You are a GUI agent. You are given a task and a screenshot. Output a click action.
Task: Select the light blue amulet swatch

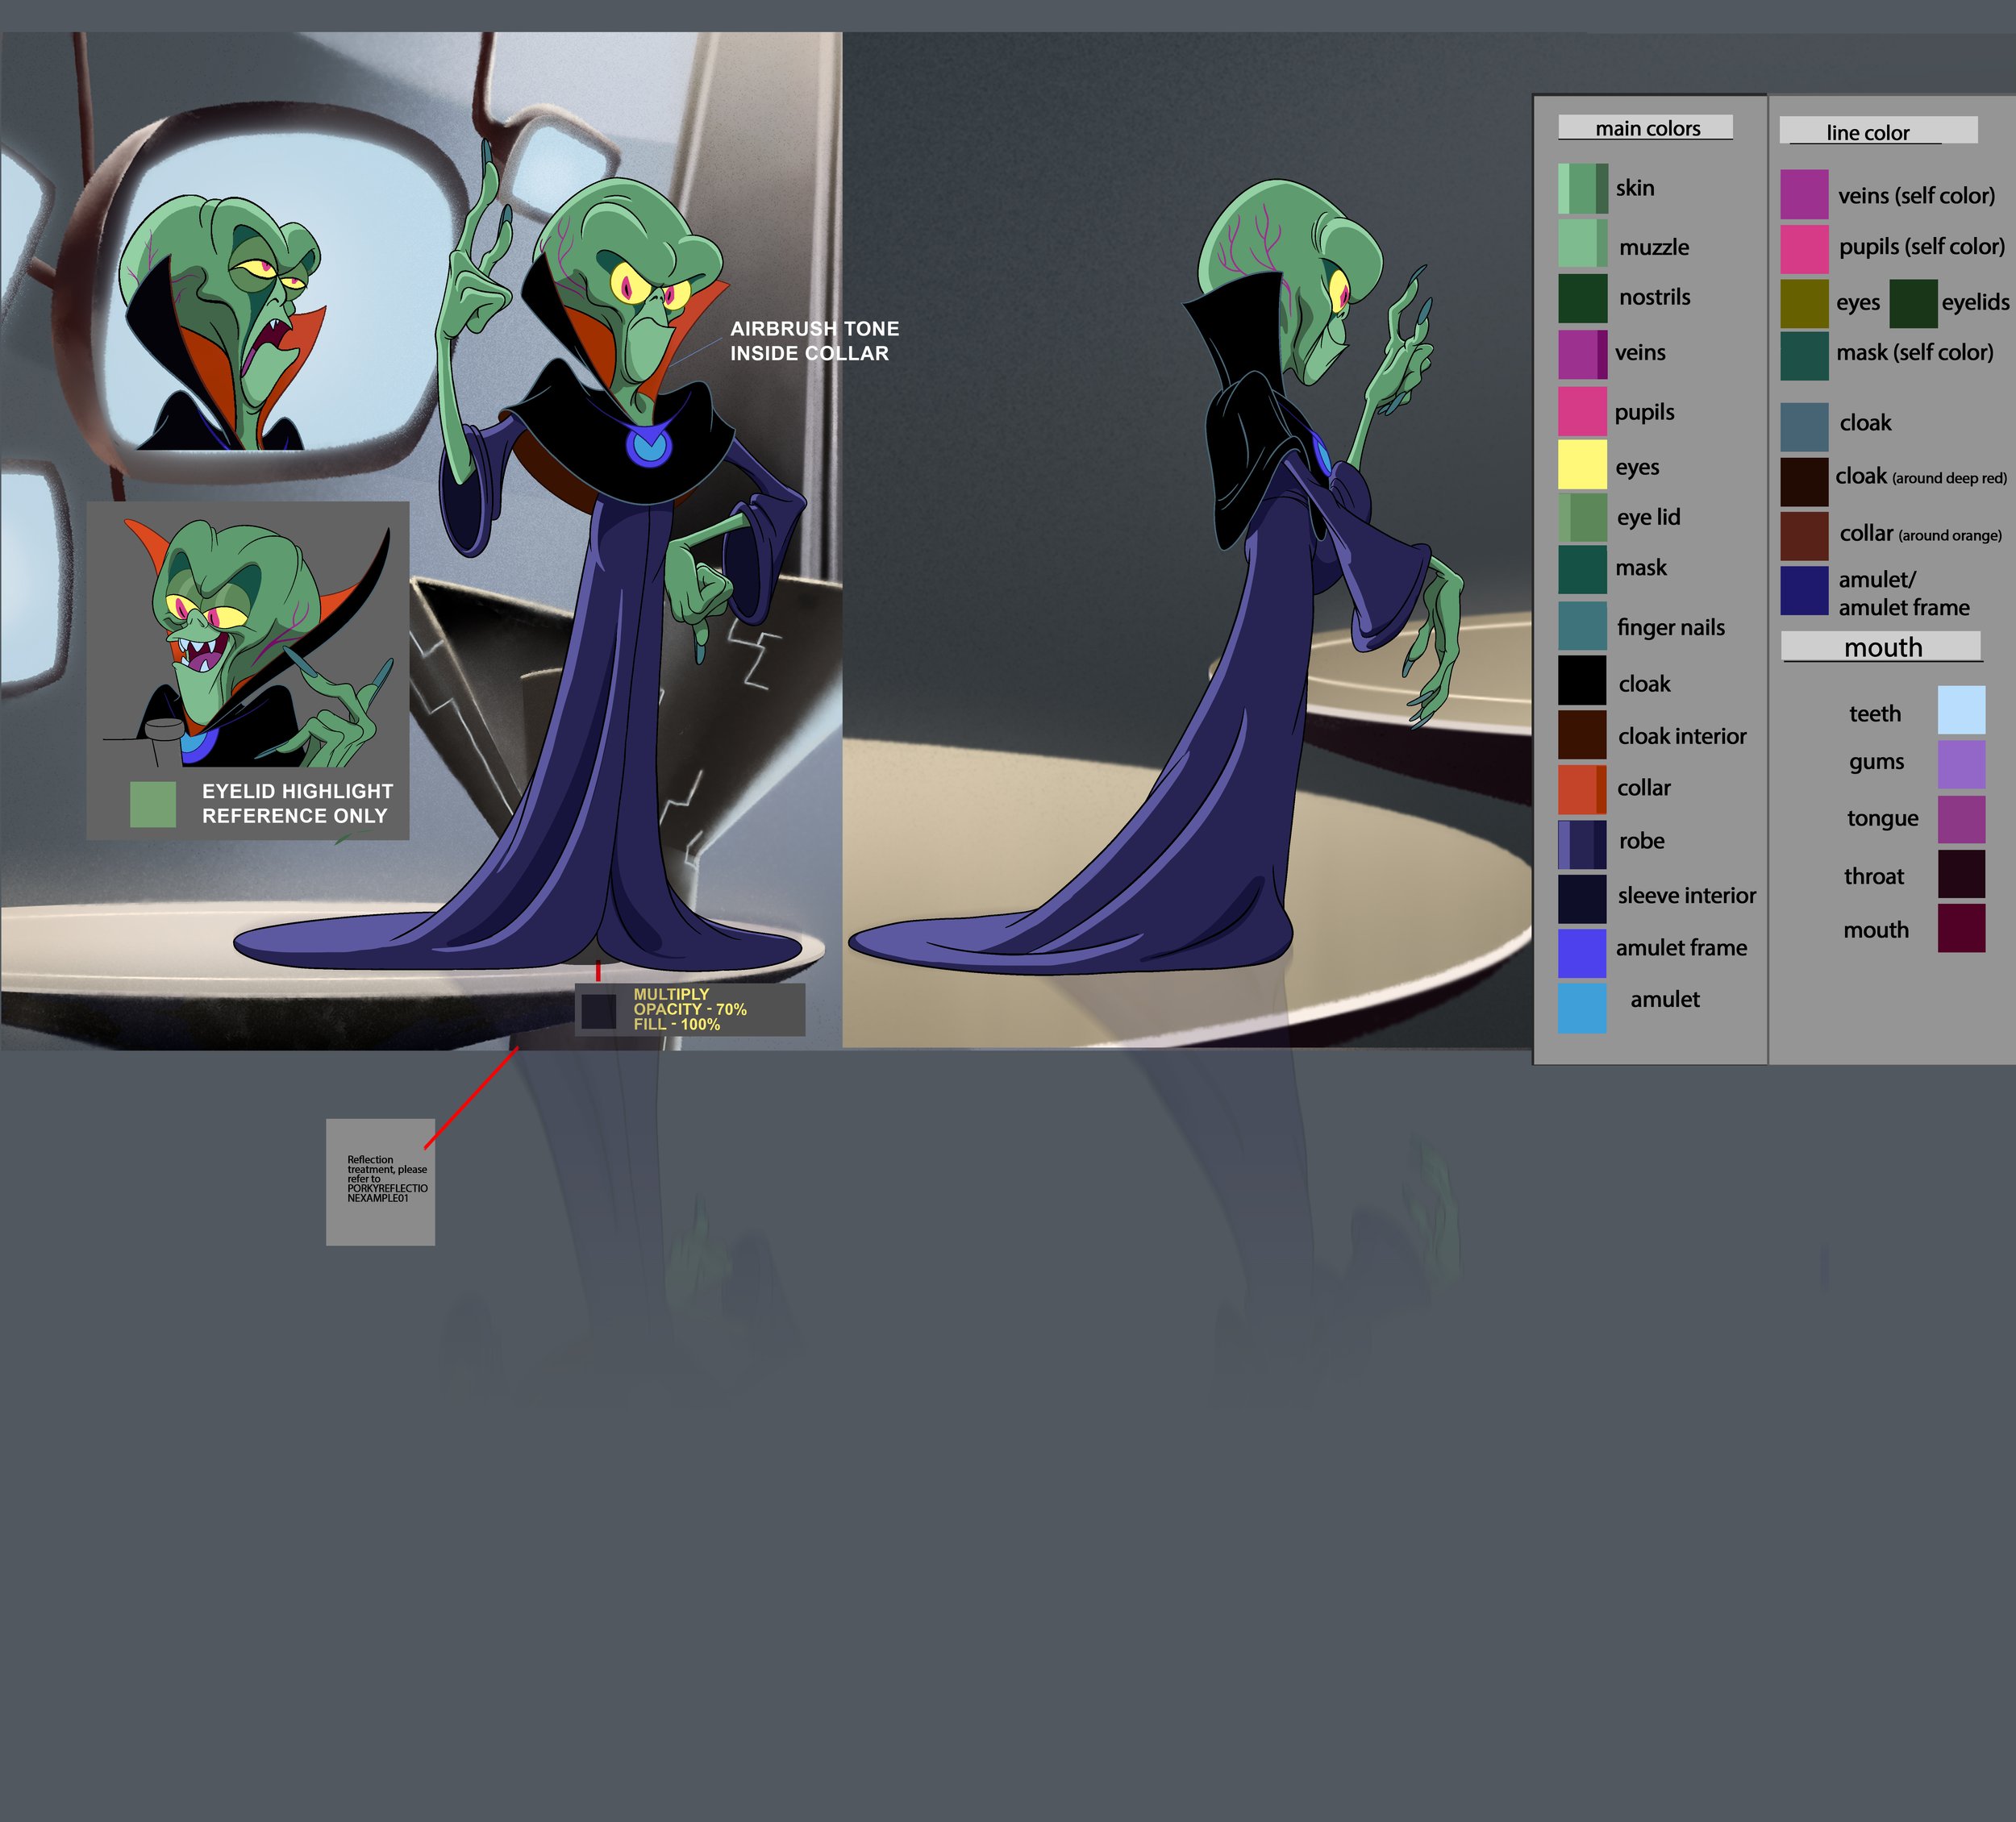coord(1582,1008)
